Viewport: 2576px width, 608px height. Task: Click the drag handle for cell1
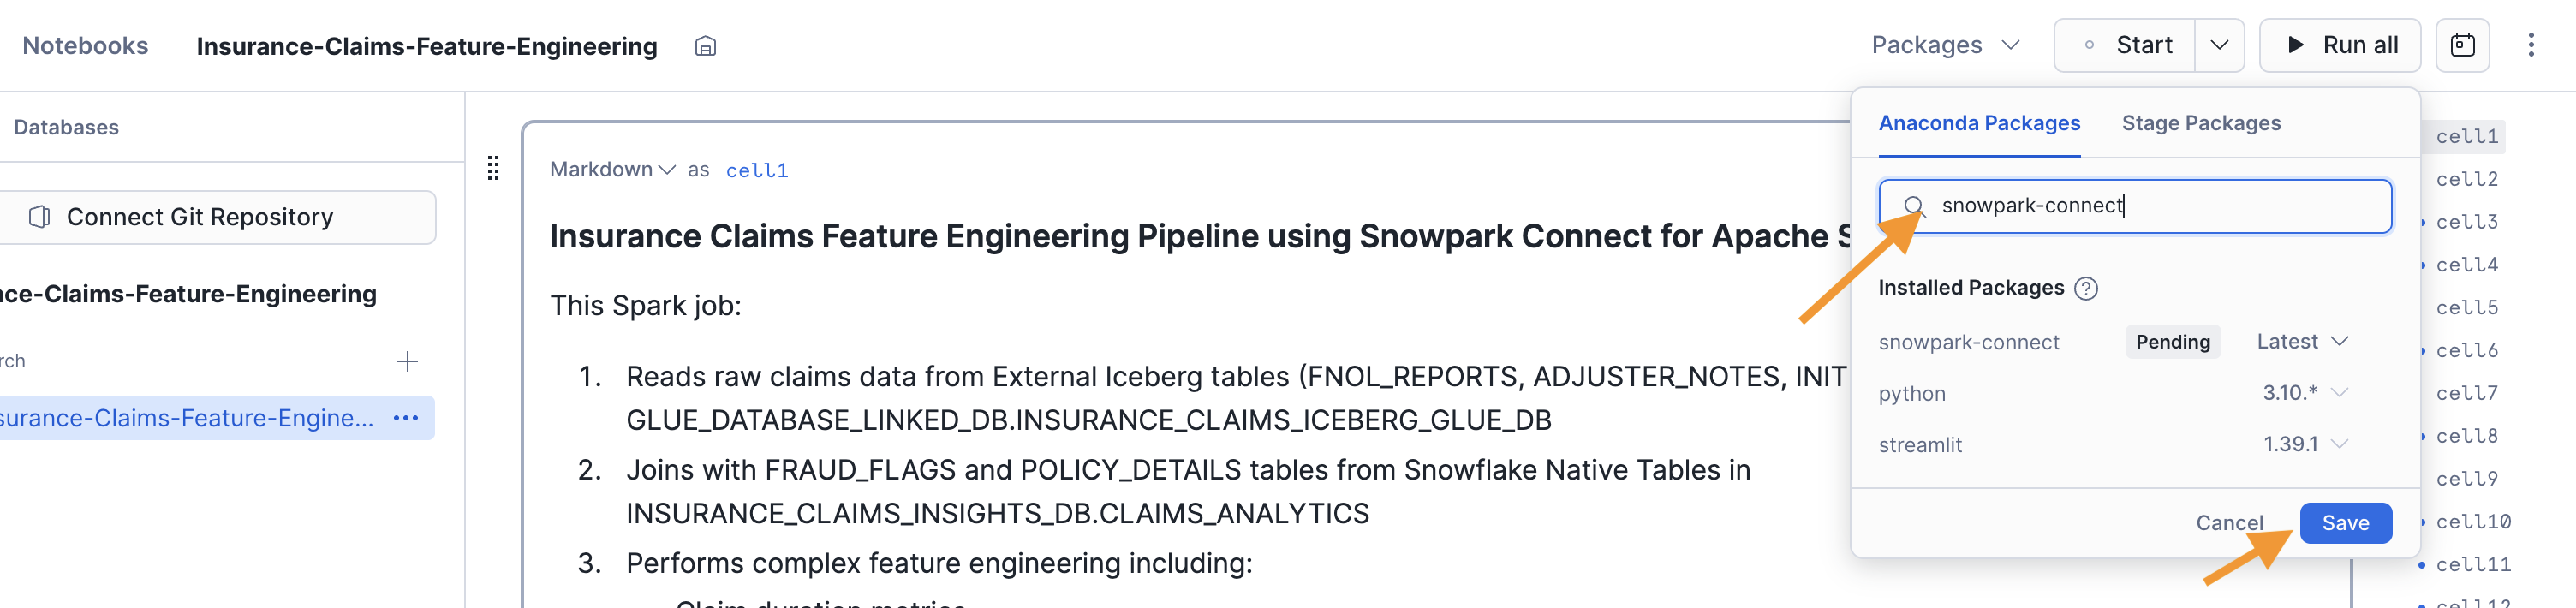tap(493, 168)
